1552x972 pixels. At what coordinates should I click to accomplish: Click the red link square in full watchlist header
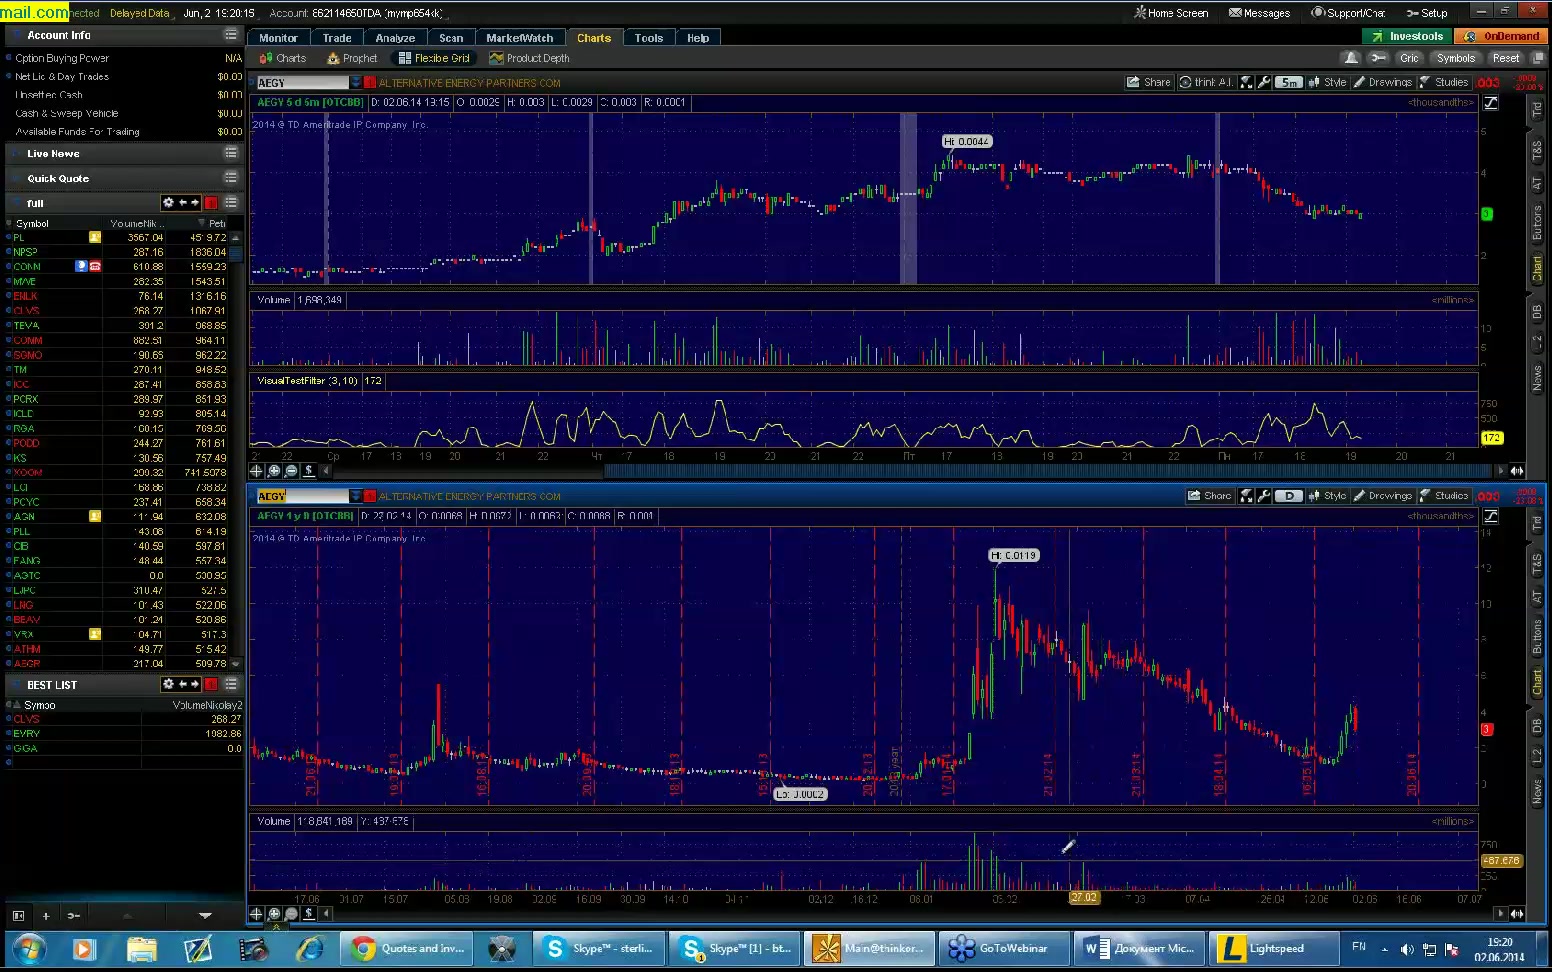coord(211,203)
